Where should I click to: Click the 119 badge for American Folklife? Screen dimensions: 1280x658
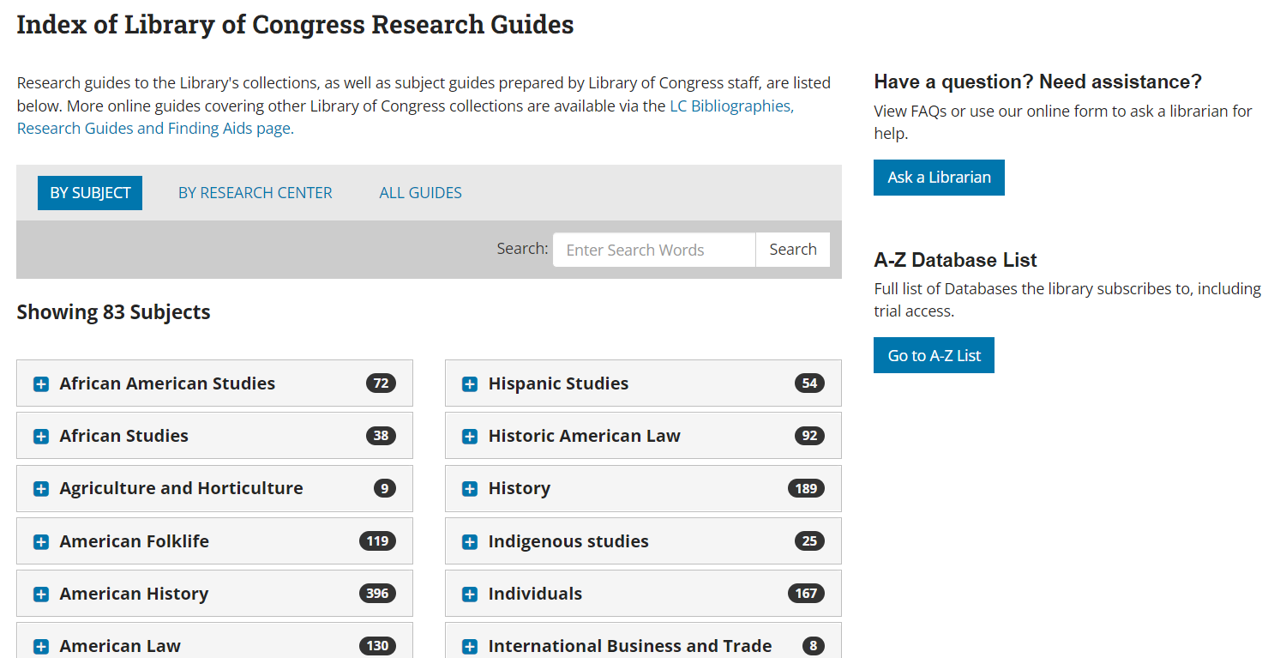(x=377, y=541)
